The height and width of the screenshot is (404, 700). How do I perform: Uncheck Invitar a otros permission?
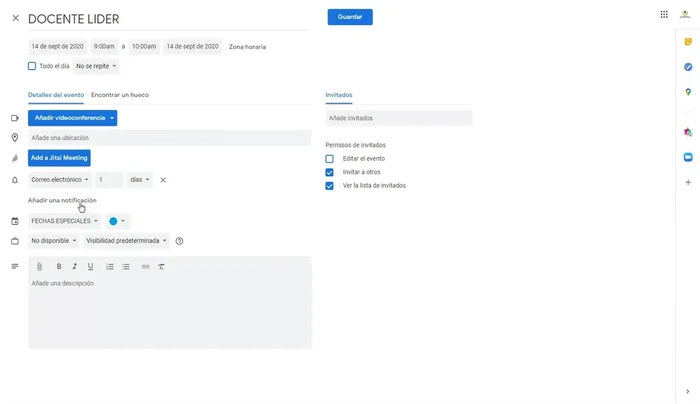coord(329,172)
